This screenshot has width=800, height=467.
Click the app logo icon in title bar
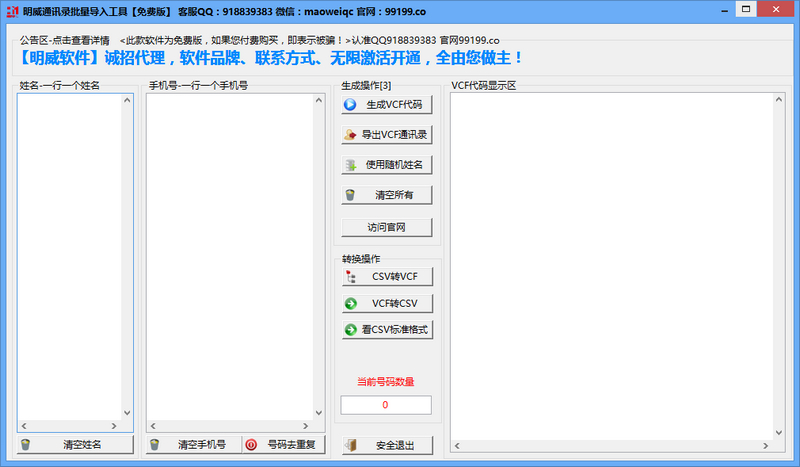[x=12, y=11]
